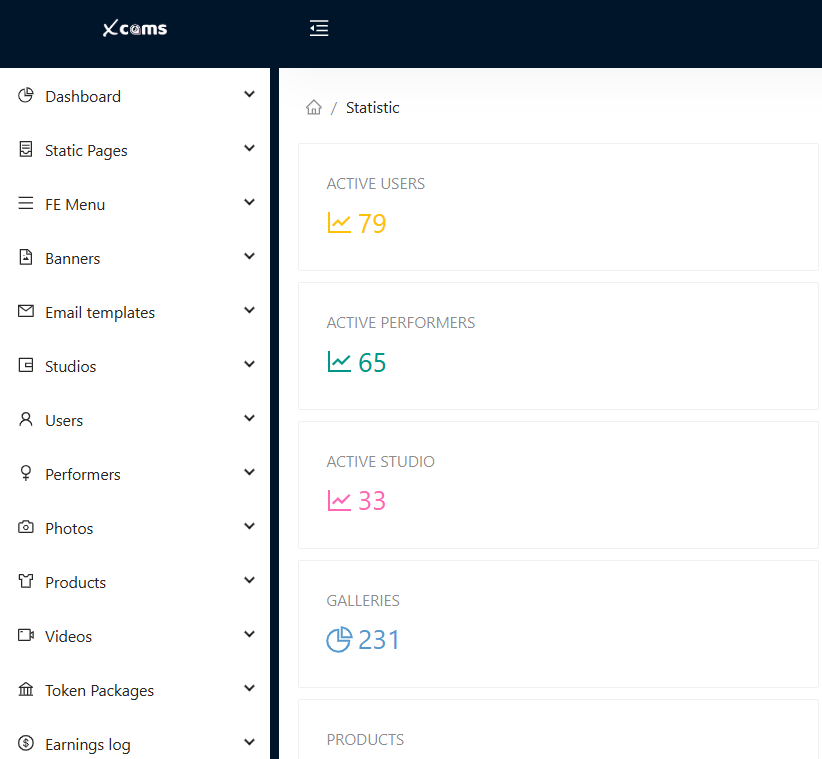Click the Xcams logo
This screenshot has width=822, height=759.
tap(134, 28)
